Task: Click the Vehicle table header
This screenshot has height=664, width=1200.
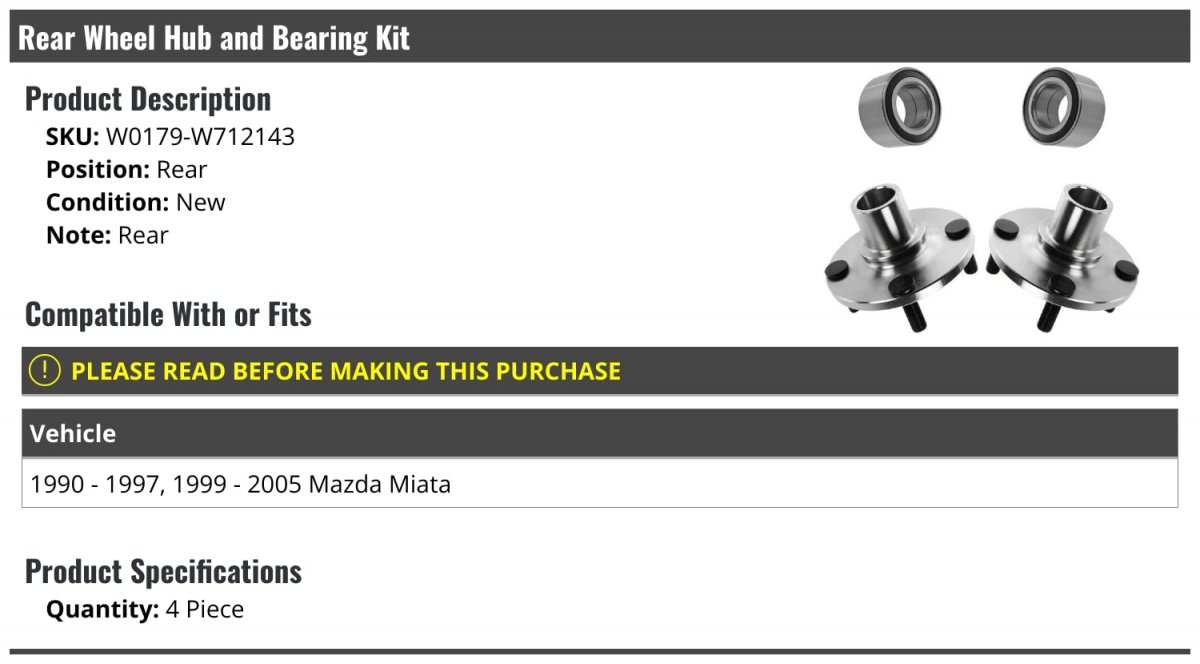Action: (73, 434)
